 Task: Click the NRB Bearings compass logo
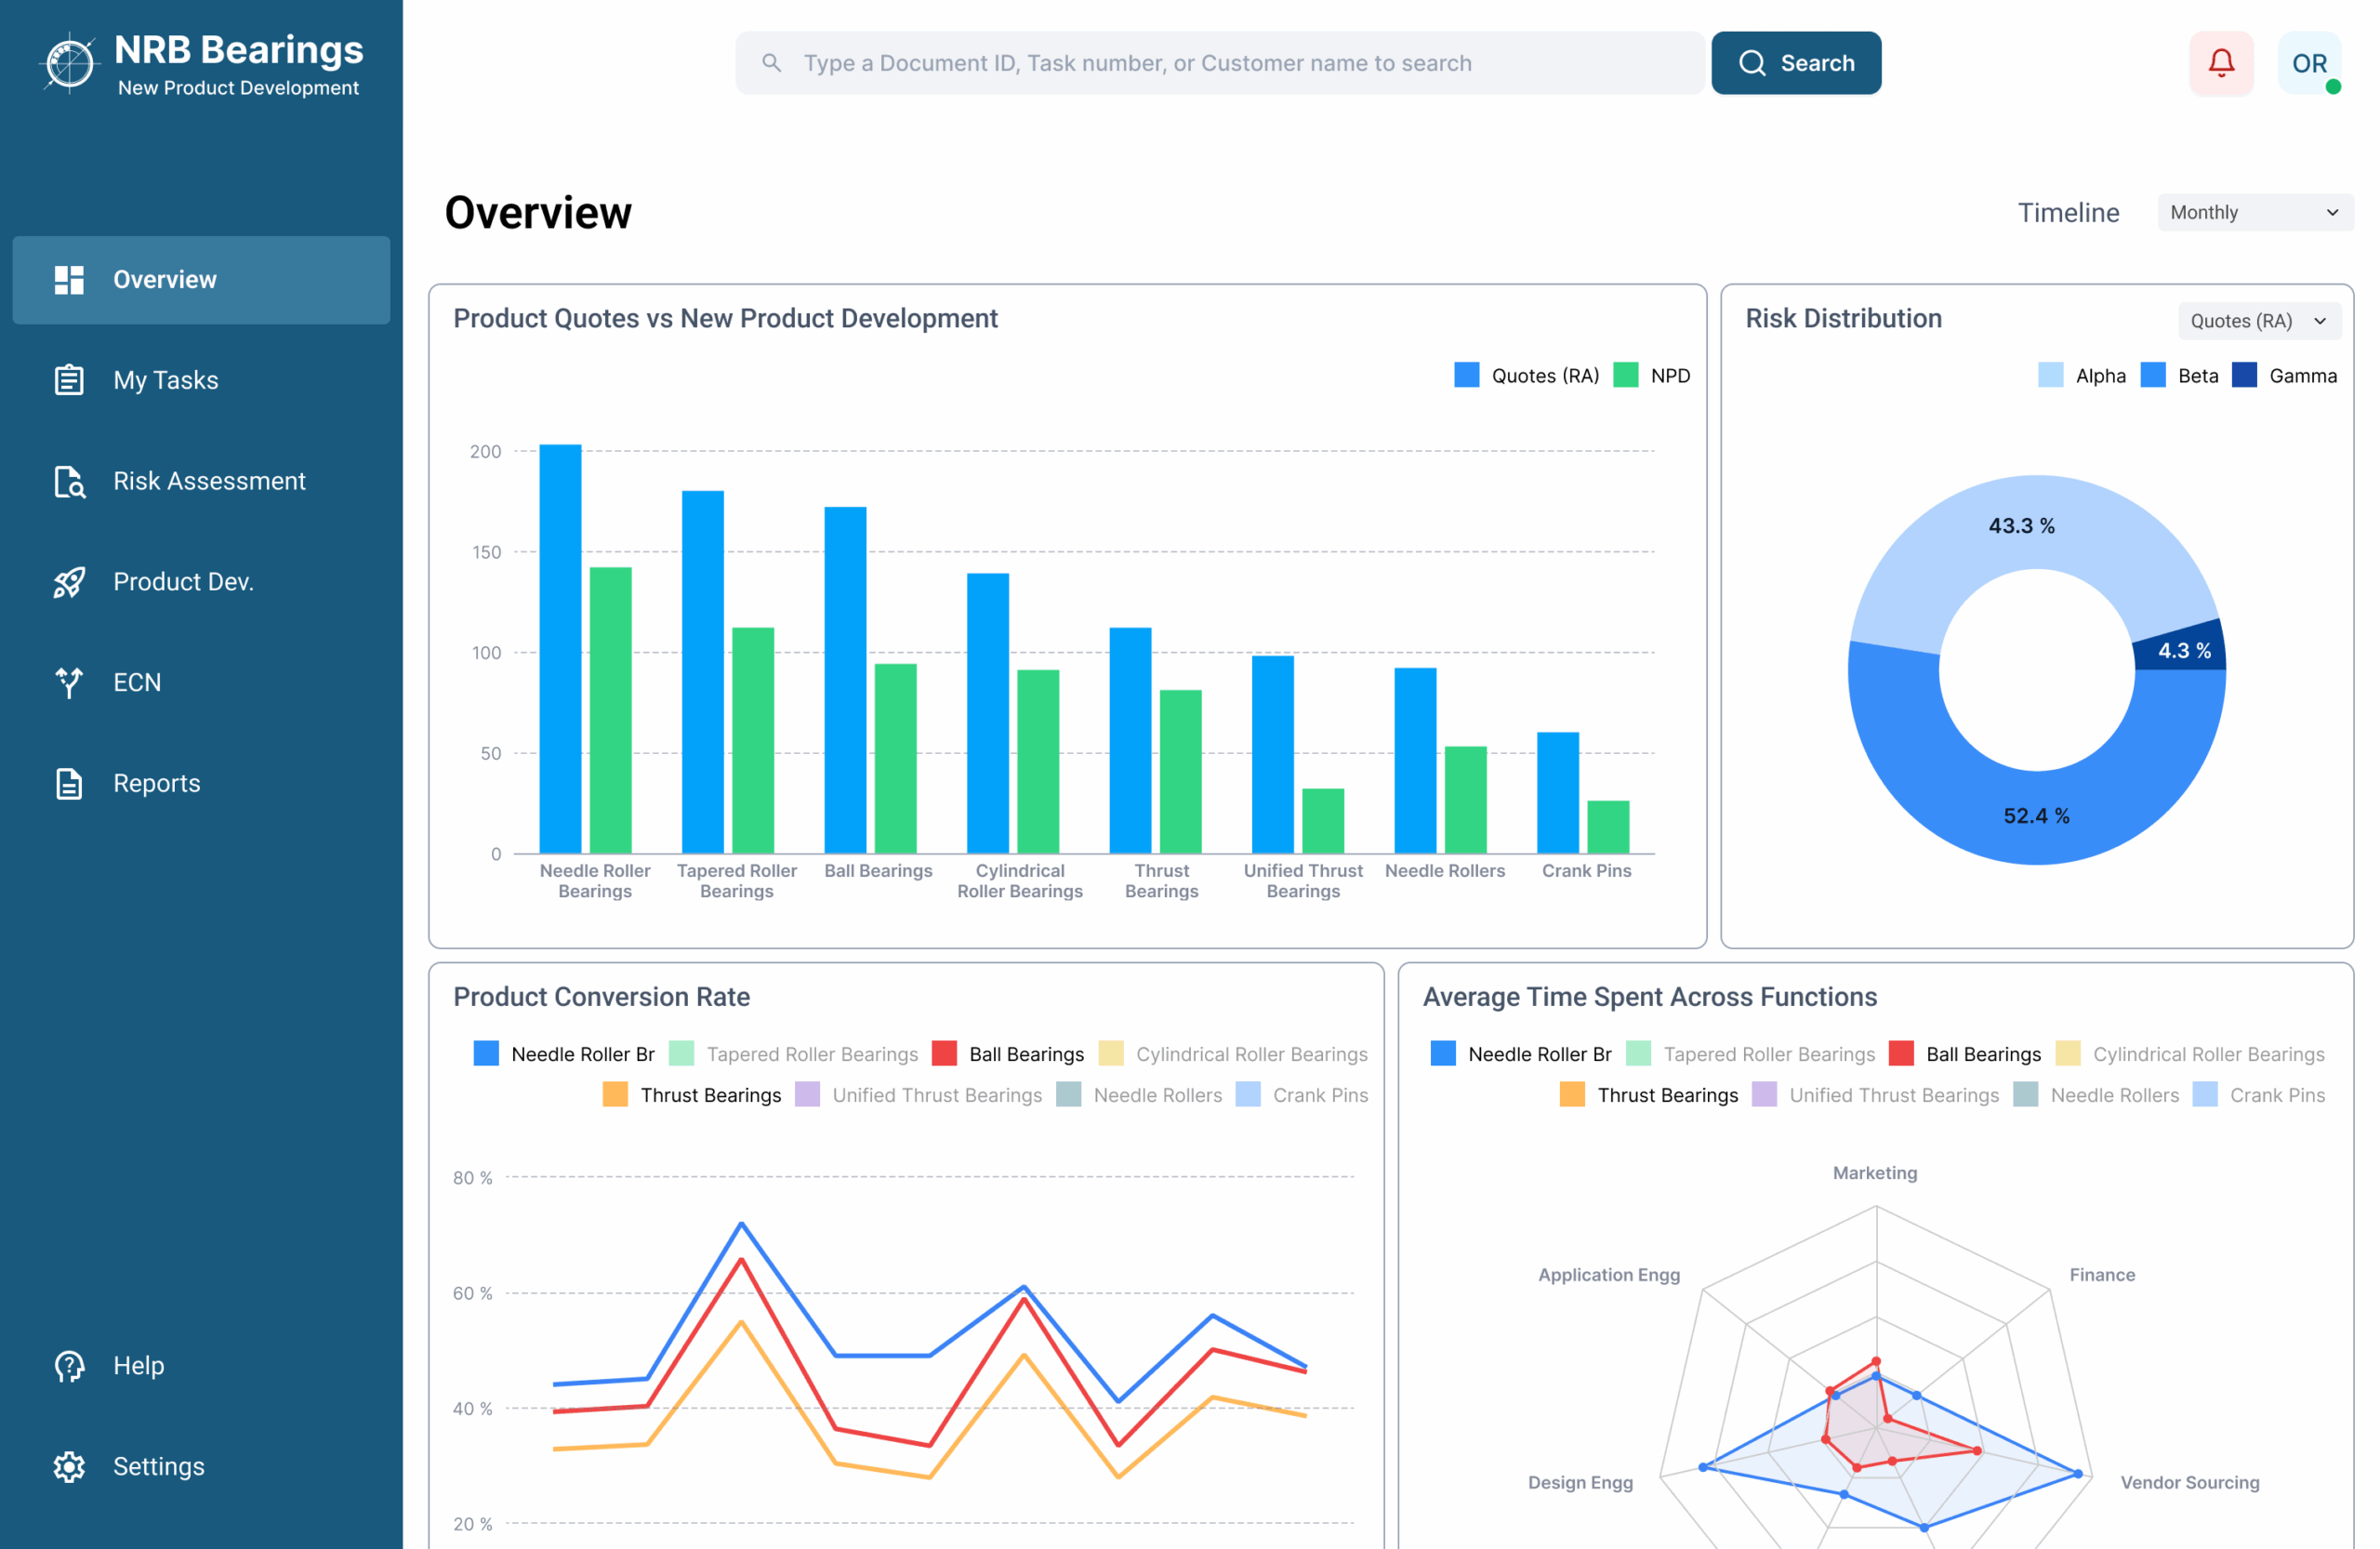(69, 63)
